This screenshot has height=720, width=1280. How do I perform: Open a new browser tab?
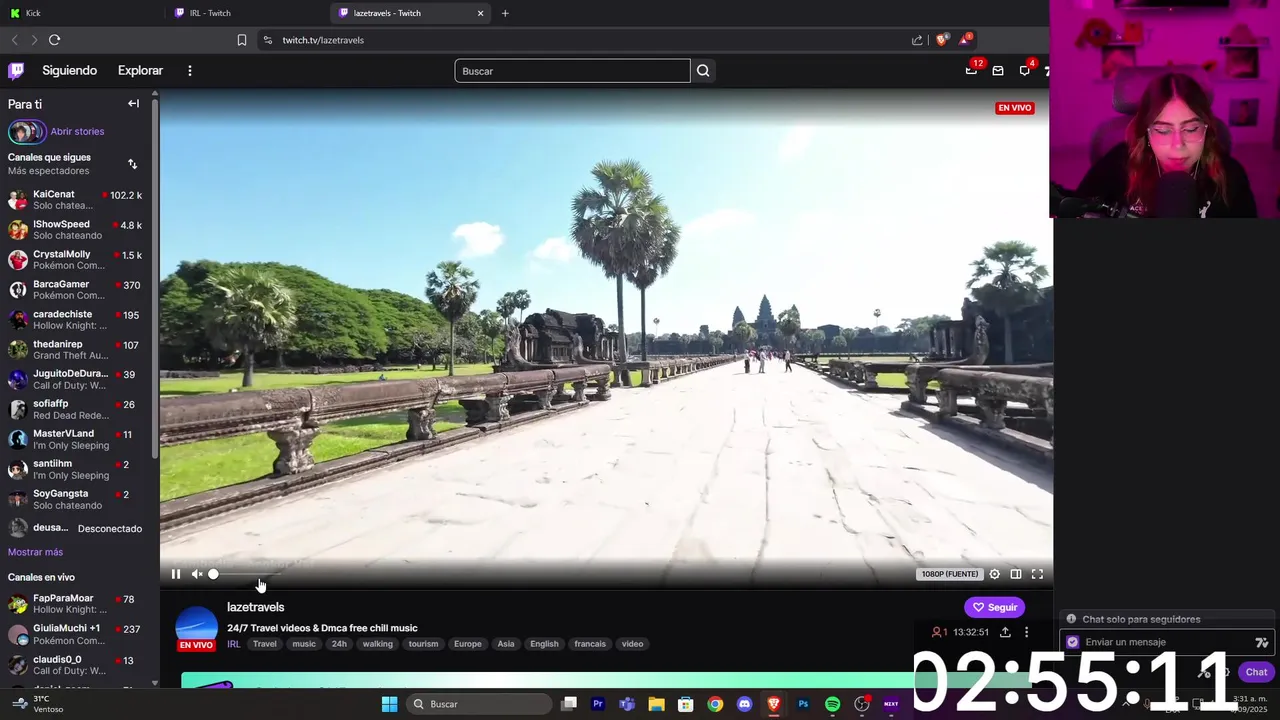point(505,13)
